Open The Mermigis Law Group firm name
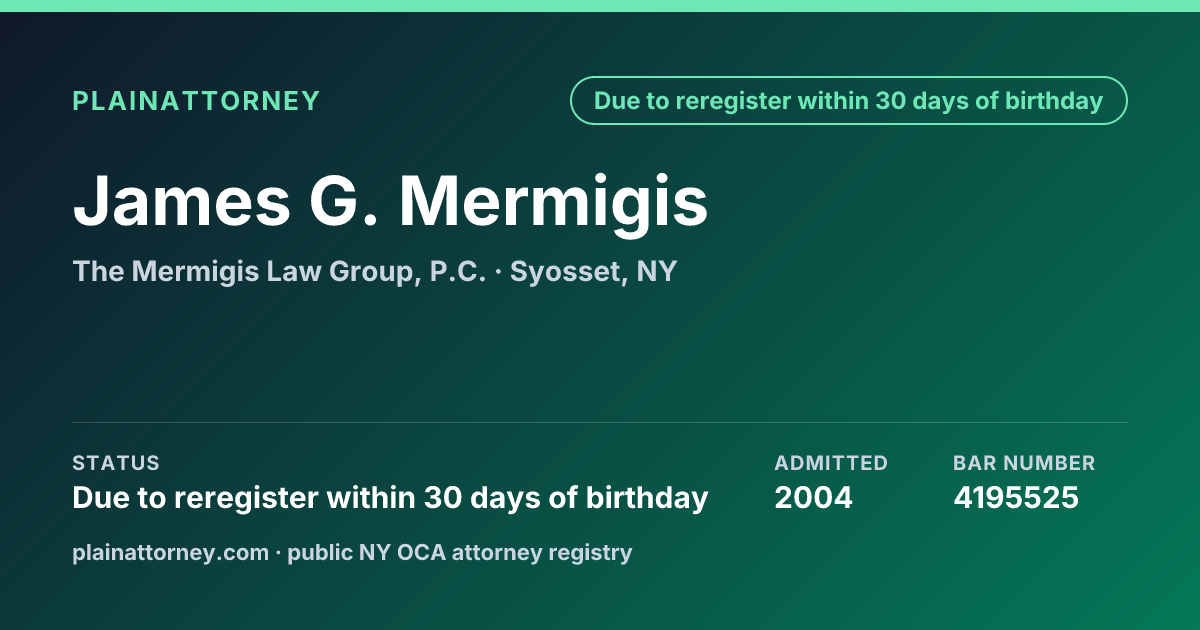The height and width of the screenshot is (630, 1200). pyautogui.click(x=245, y=271)
